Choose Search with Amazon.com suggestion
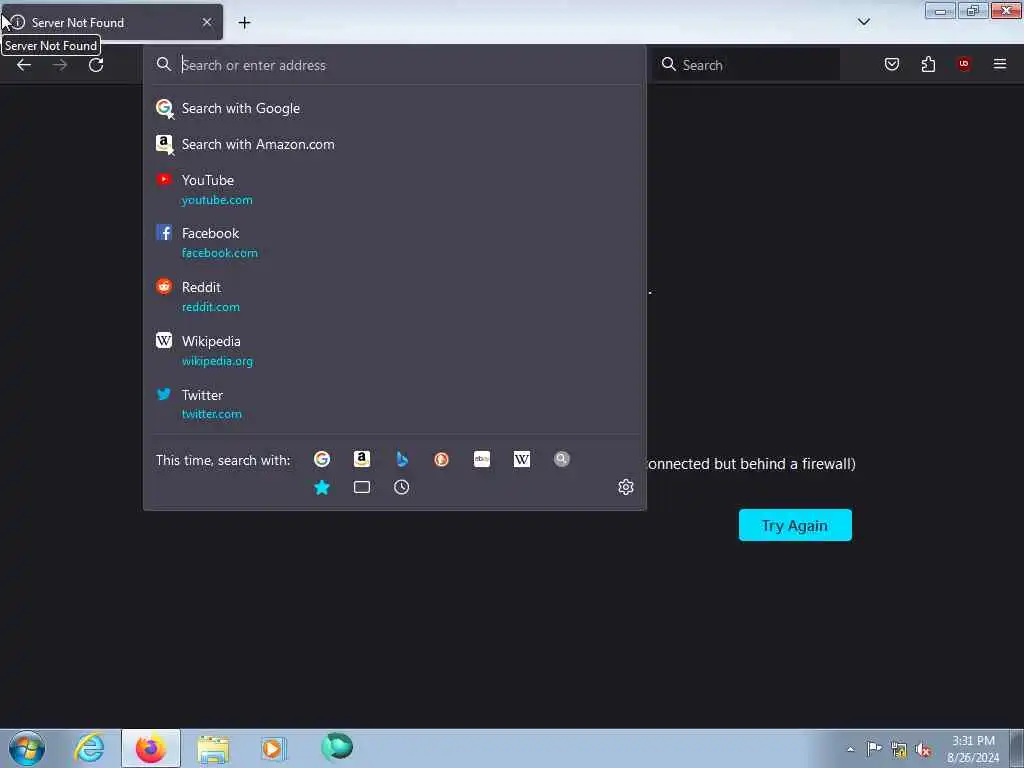The height and width of the screenshot is (768, 1024). (x=394, y=144)
